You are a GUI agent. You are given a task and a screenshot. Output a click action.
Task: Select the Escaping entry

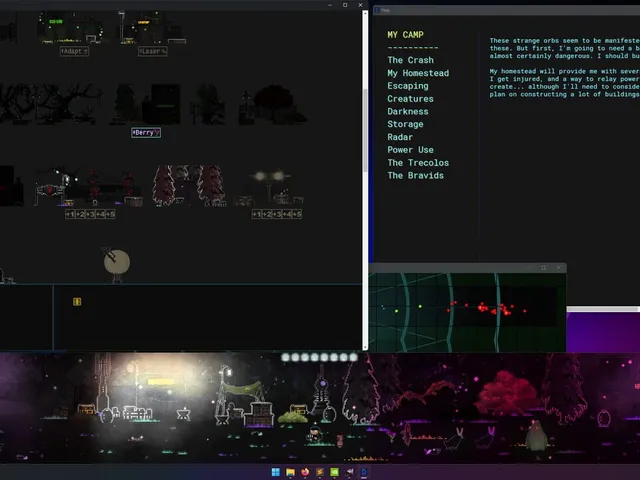pos(408,86)
